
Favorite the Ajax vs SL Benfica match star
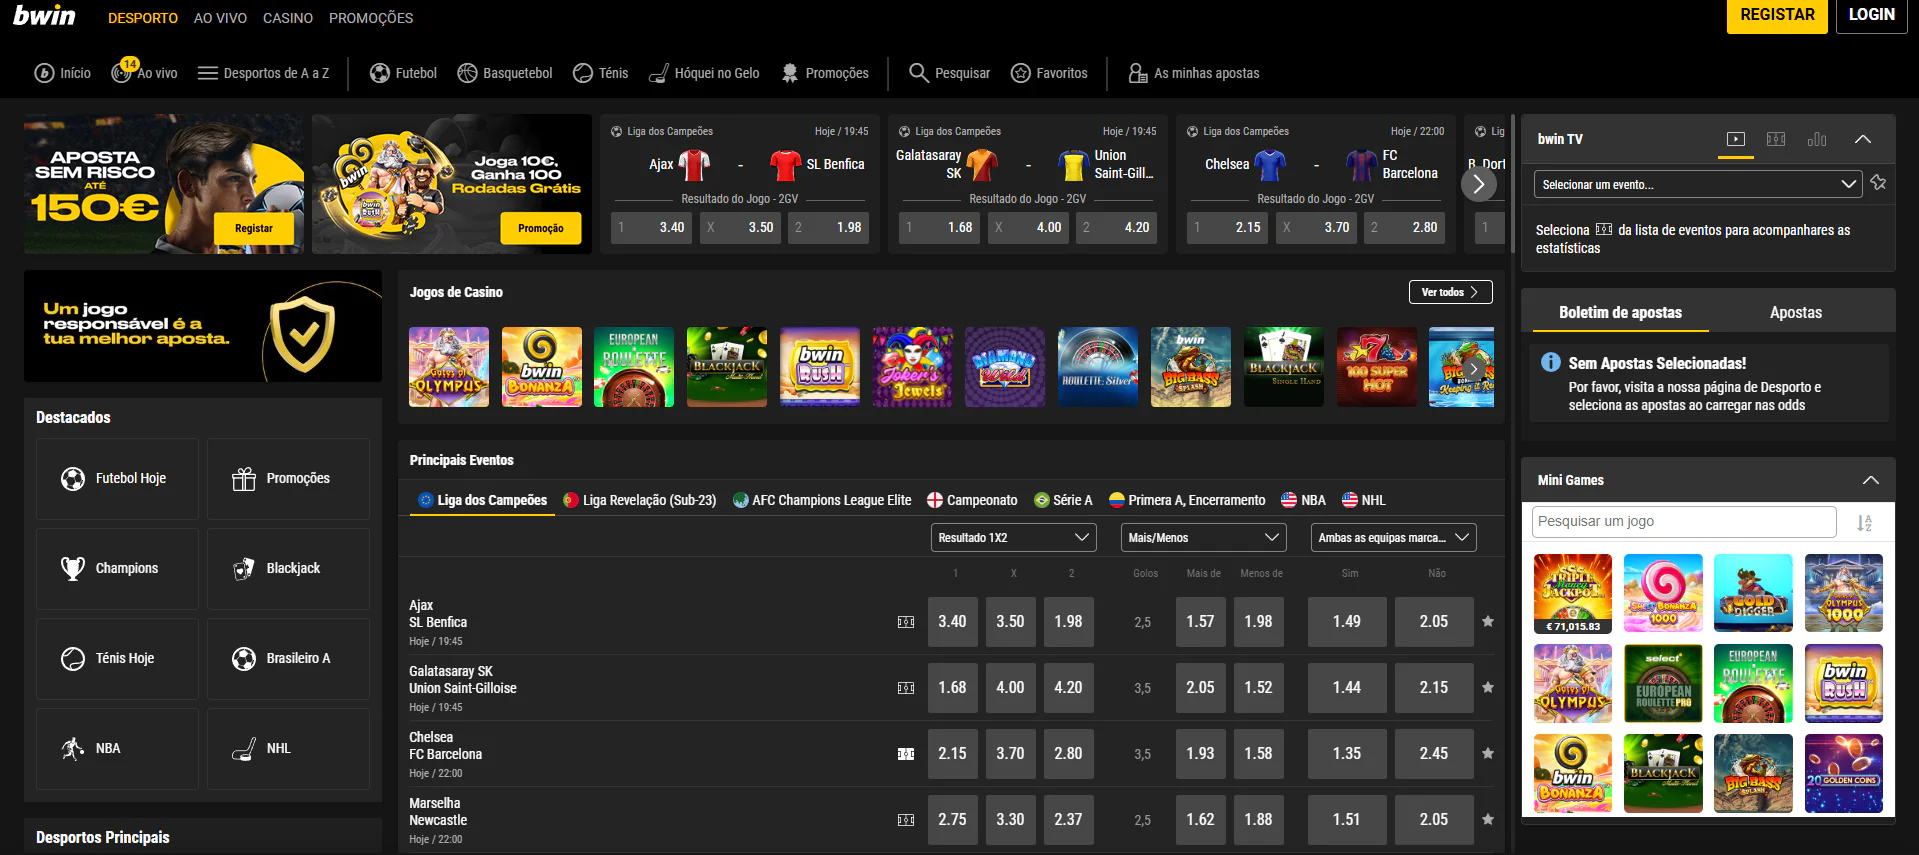(x=1488, y=622)
